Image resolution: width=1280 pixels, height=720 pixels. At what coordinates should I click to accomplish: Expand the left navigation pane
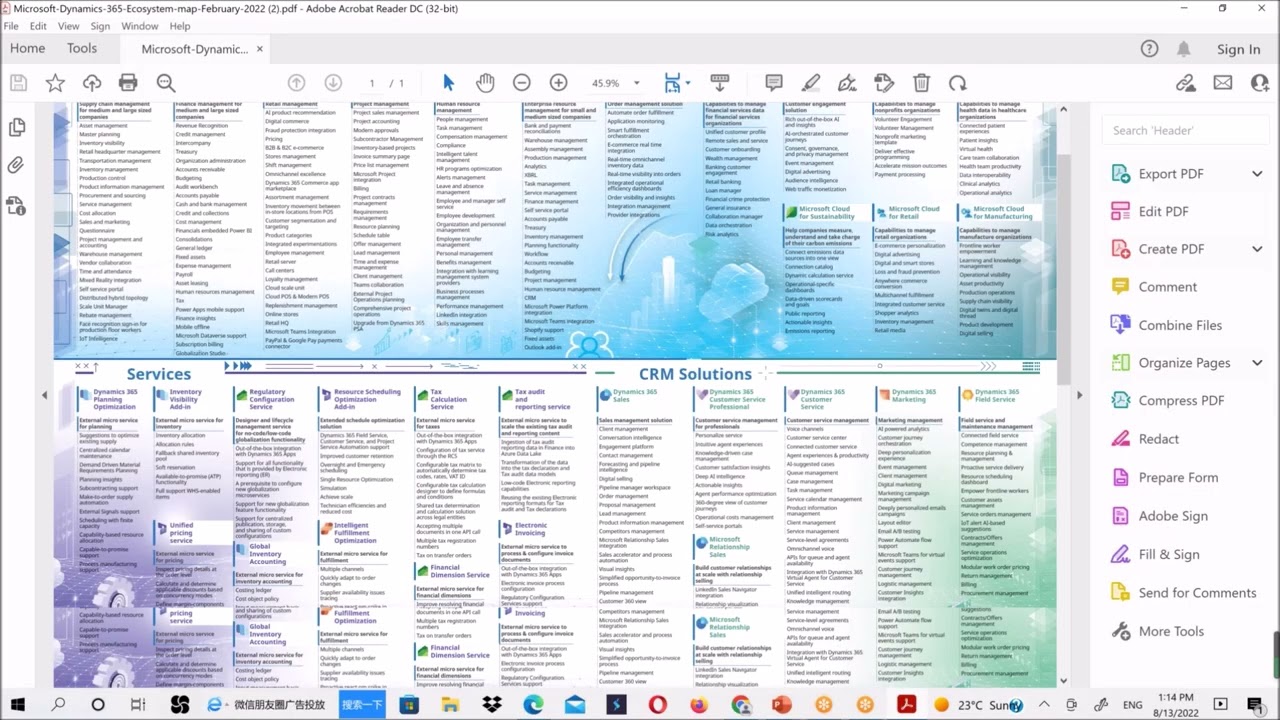point(44,395)
